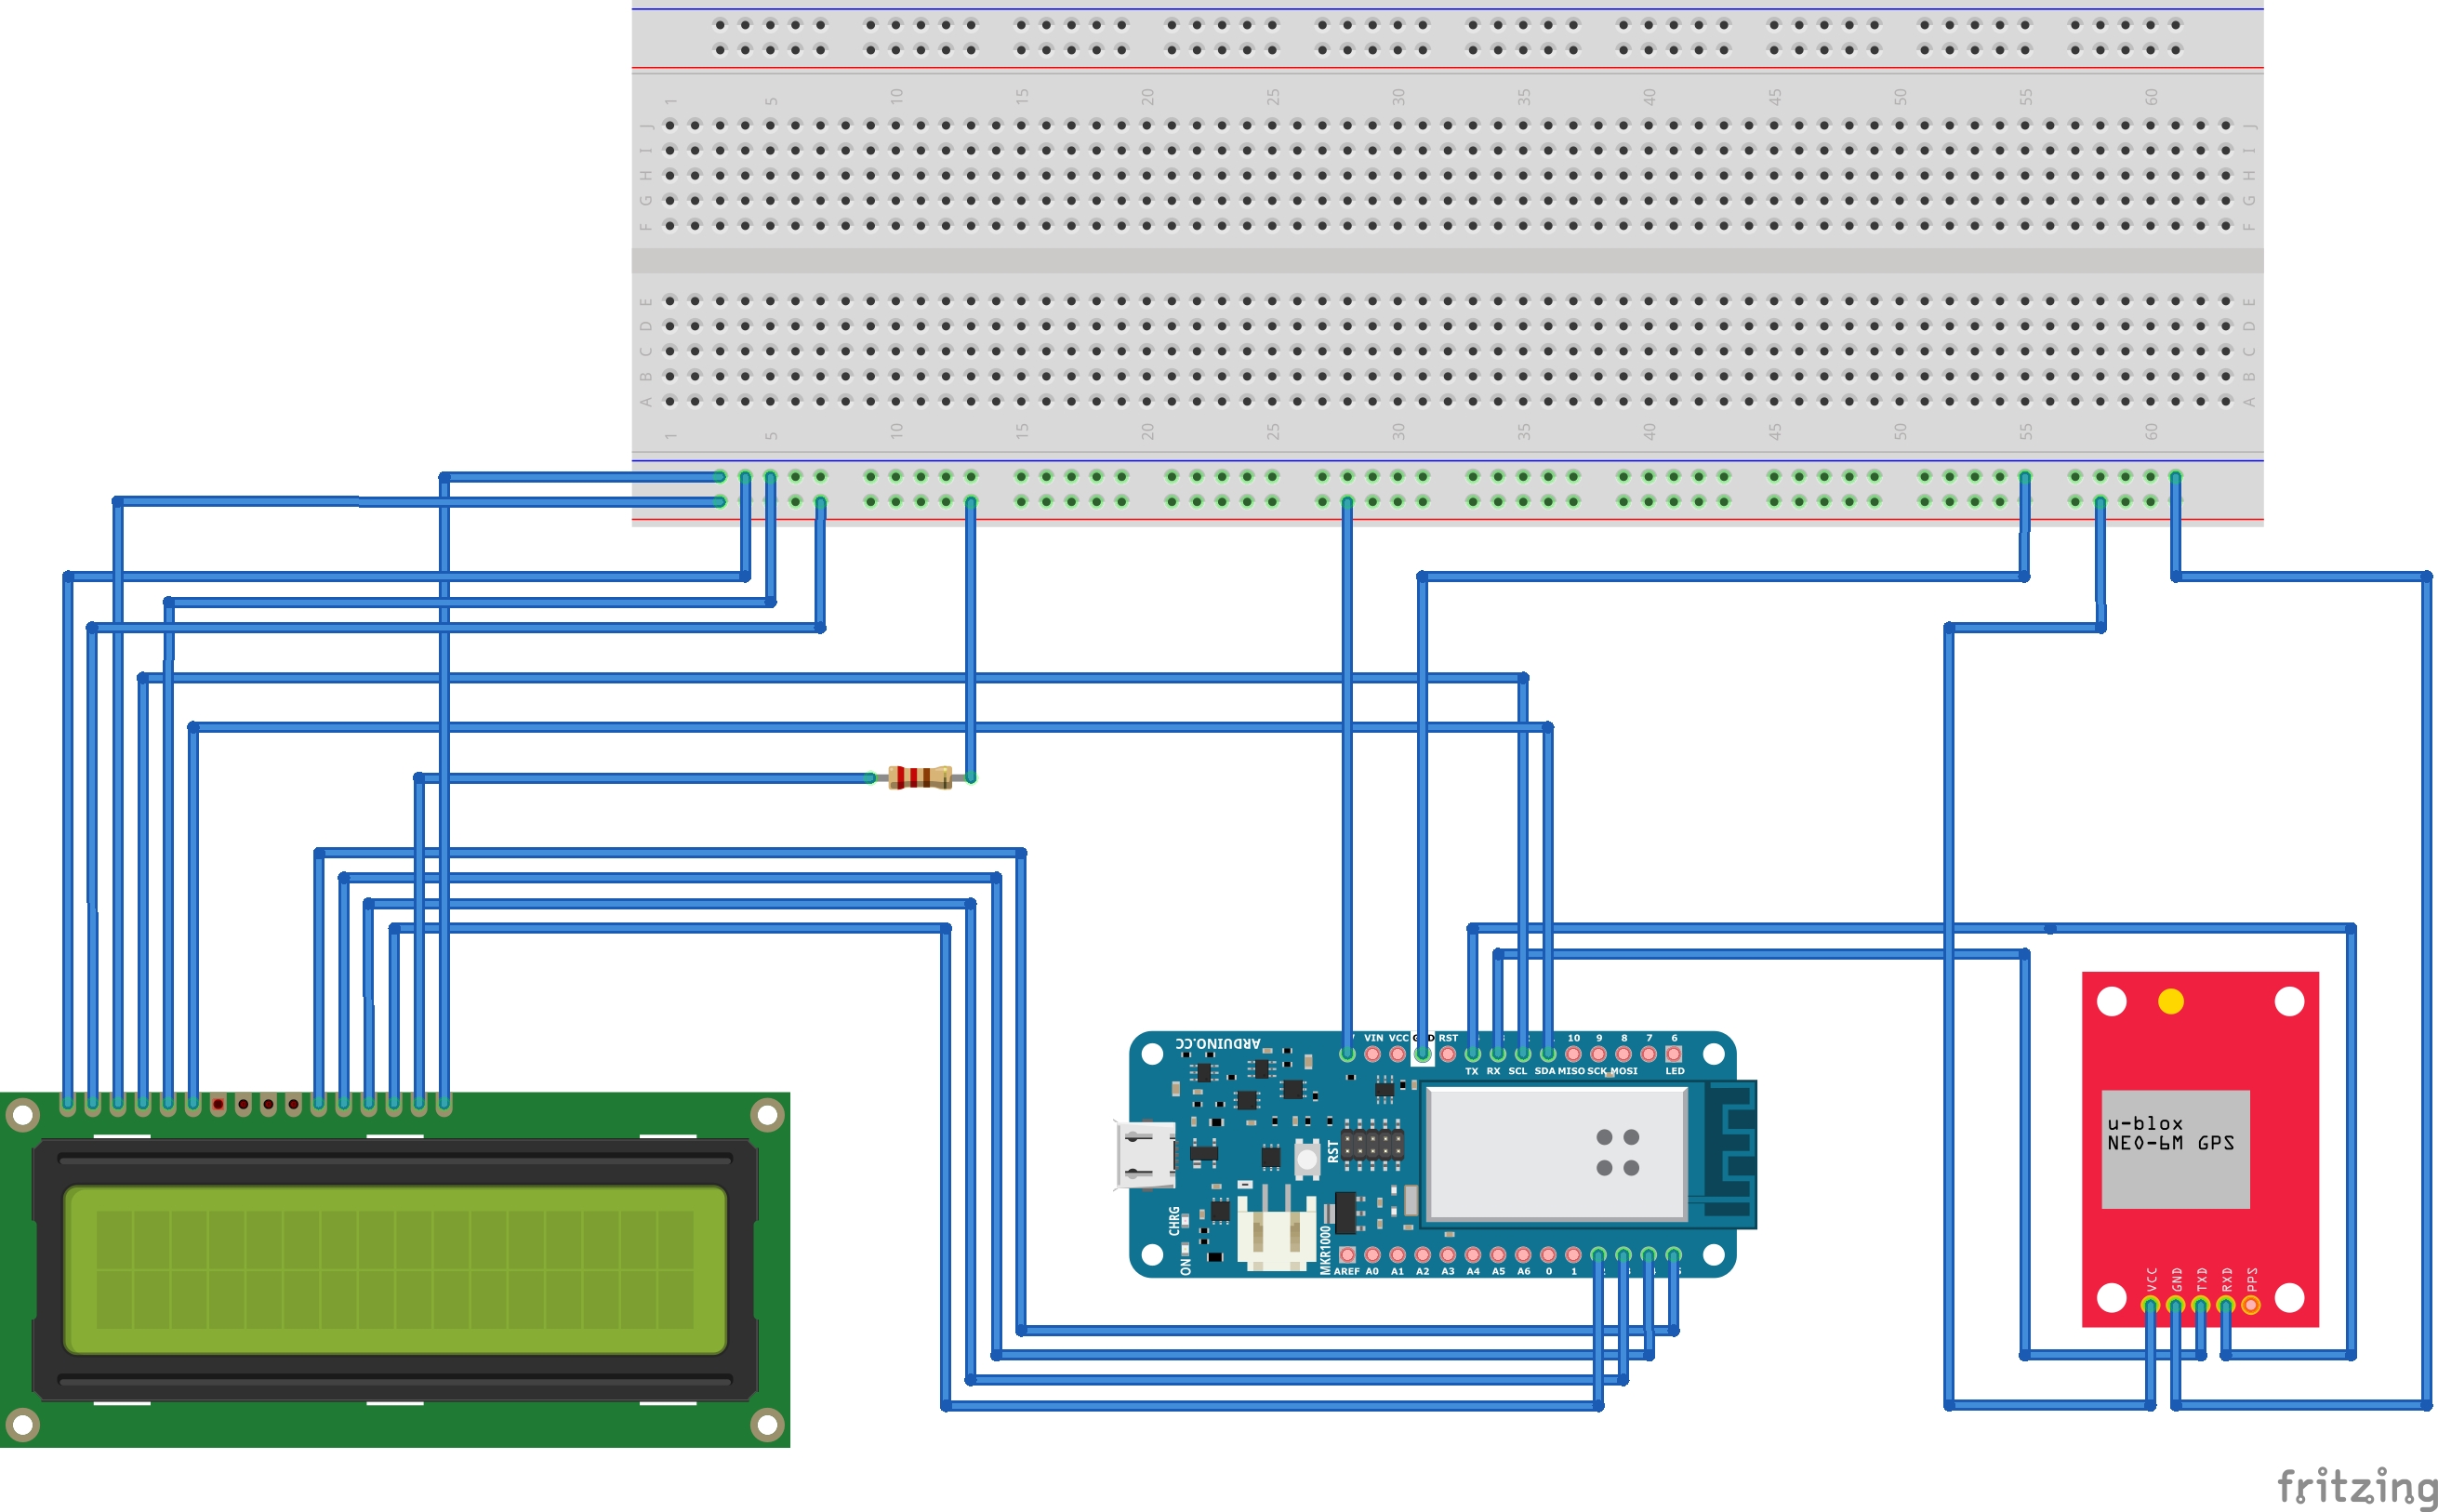
Task: Select the A3 analog pin on Arduino
Action: pyautogui.click(x=1447, y=1254)
